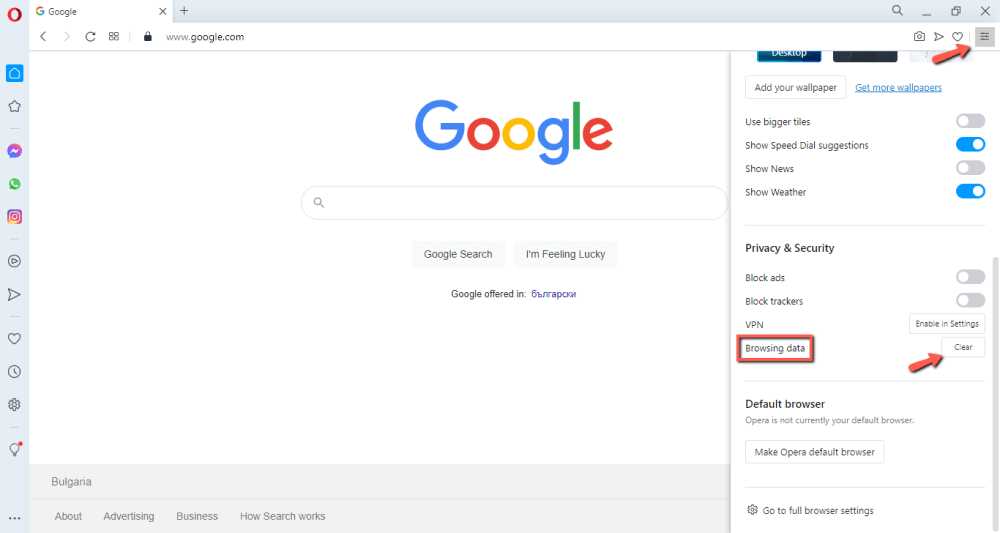This screenshot has width=1000, height=533.
Task: Click the www.google.com address bar
Action: click(x=205, y=37)
